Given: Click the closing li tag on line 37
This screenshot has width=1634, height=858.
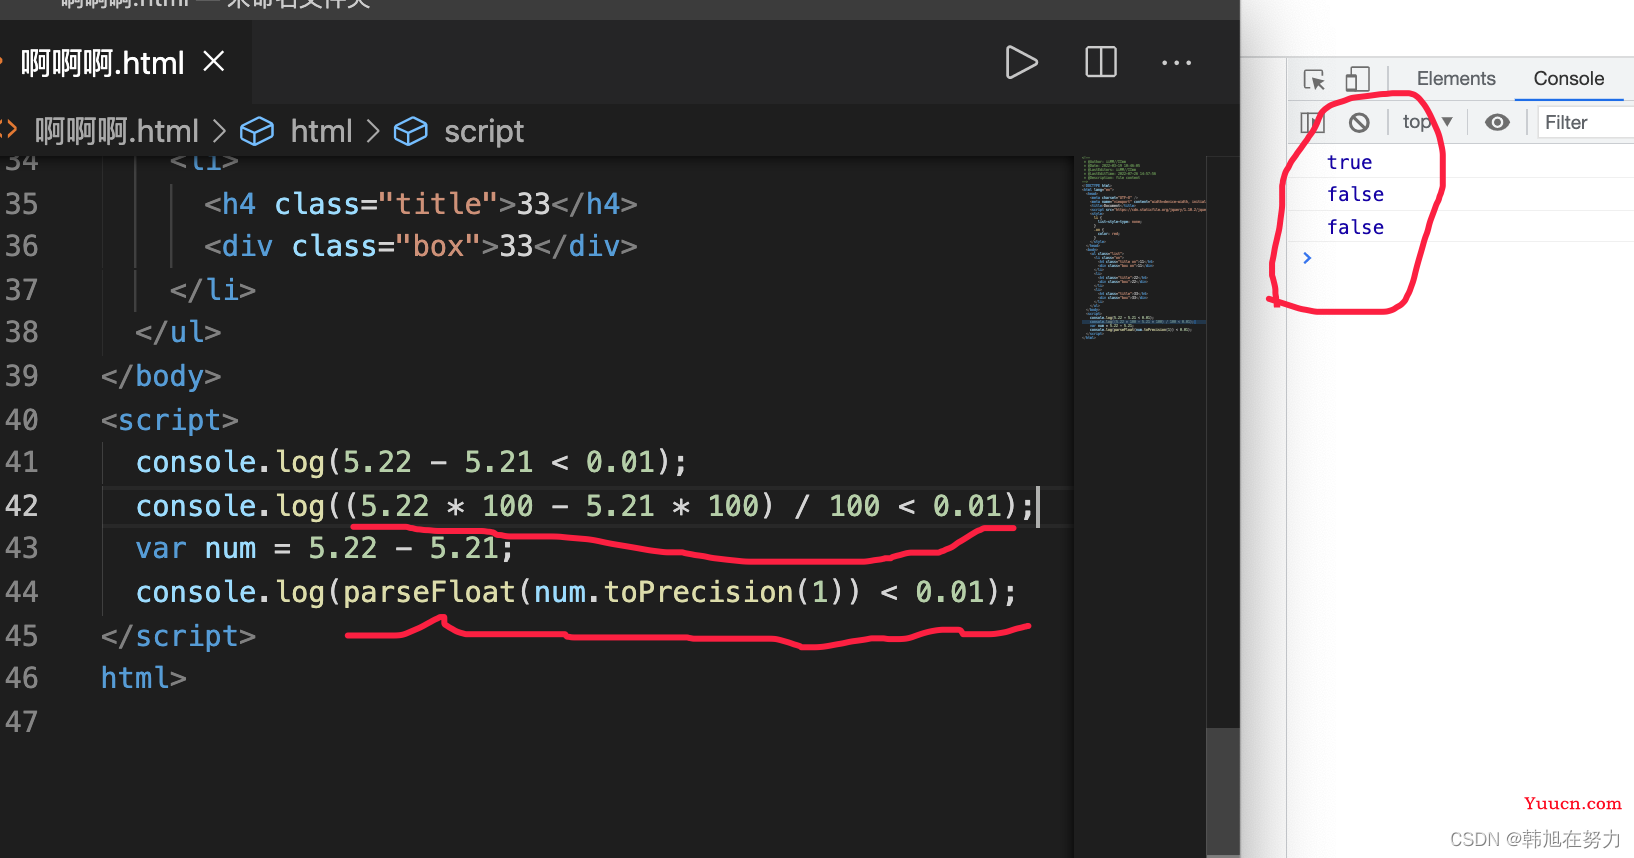Looking at the screenshot, I should point(213,290).
